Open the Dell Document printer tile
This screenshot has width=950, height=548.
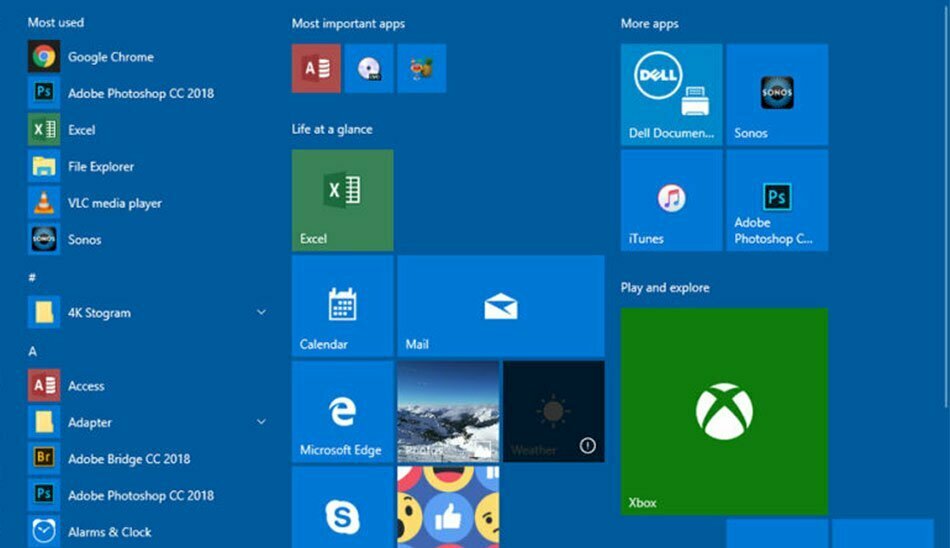pyautogui.click(x=671, y=95)
